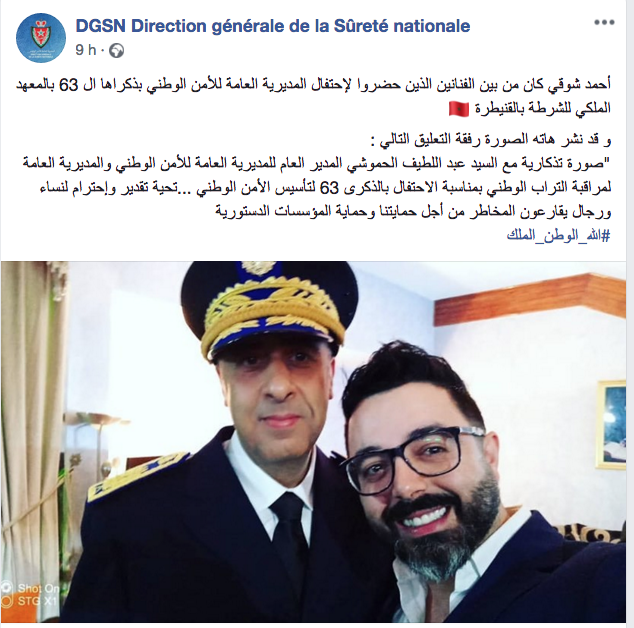Click the gold epaulette on the uniform

137,477
